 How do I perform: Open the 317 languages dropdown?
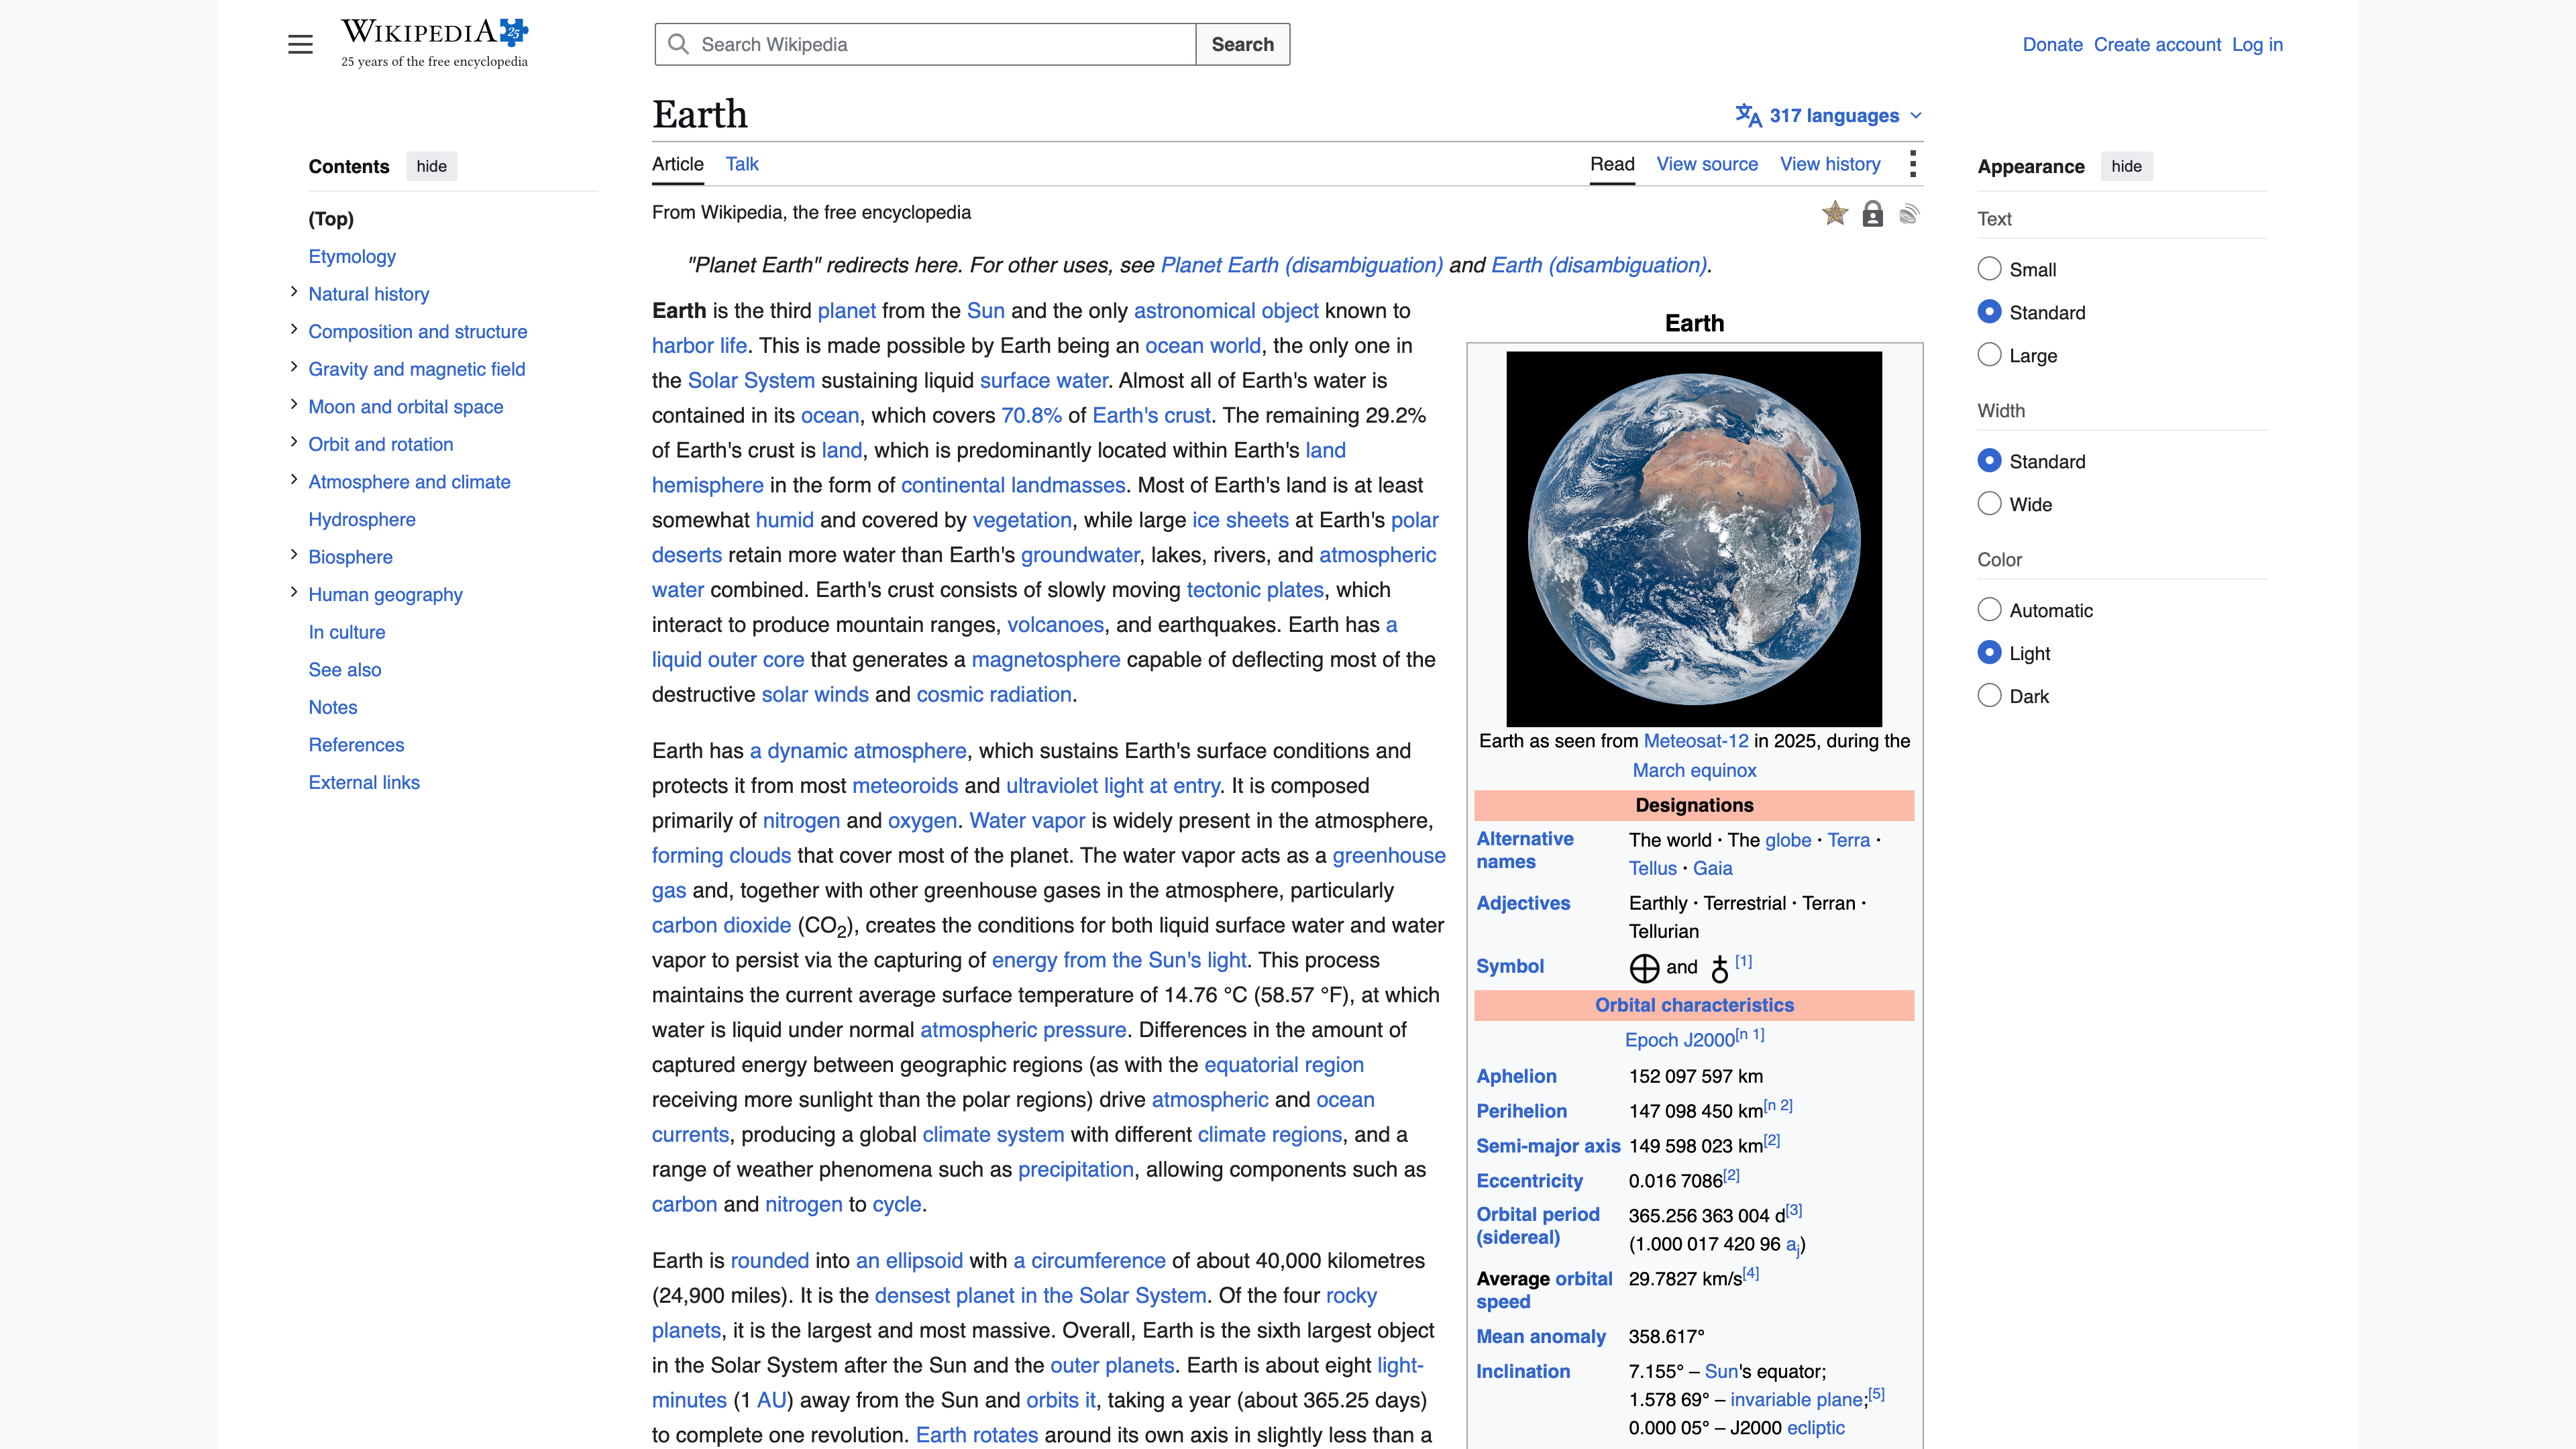[1829, 115]
